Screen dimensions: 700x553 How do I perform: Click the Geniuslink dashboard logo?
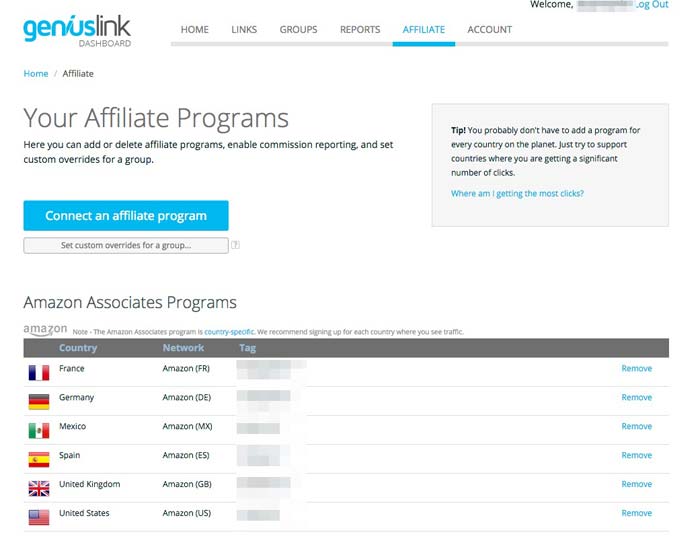point(77,31)
